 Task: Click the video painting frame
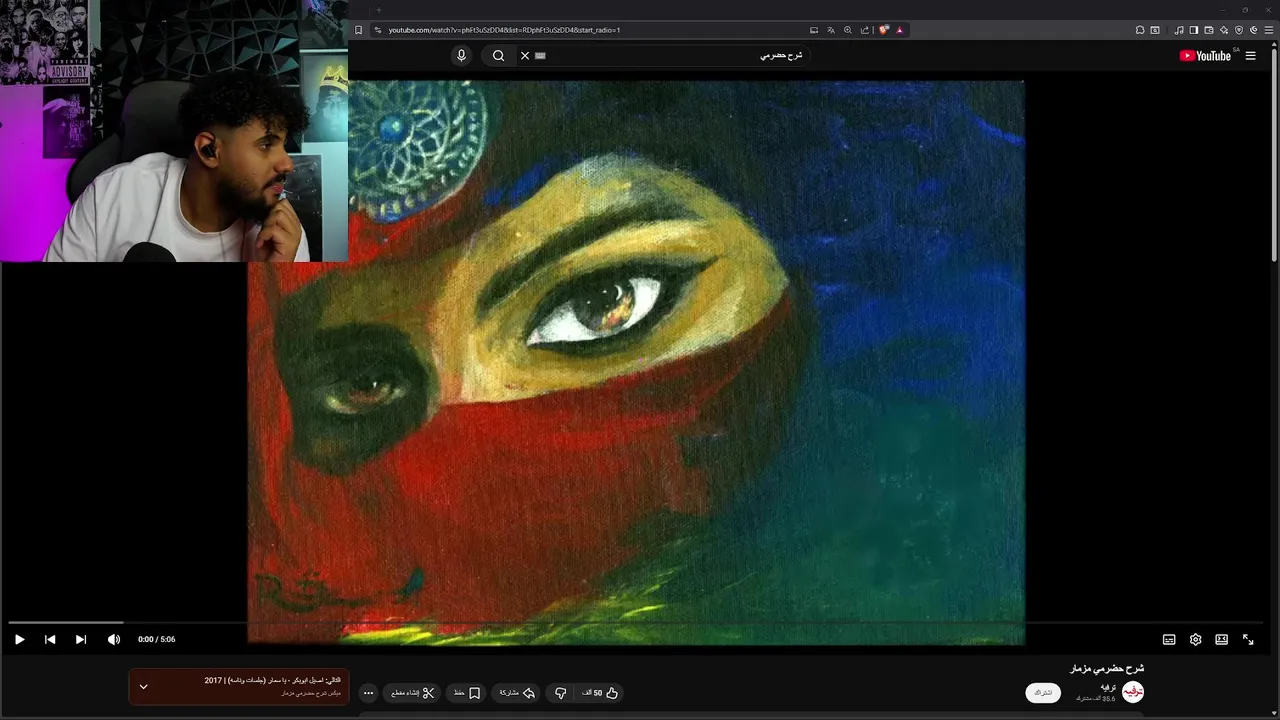tap(636, 362)
